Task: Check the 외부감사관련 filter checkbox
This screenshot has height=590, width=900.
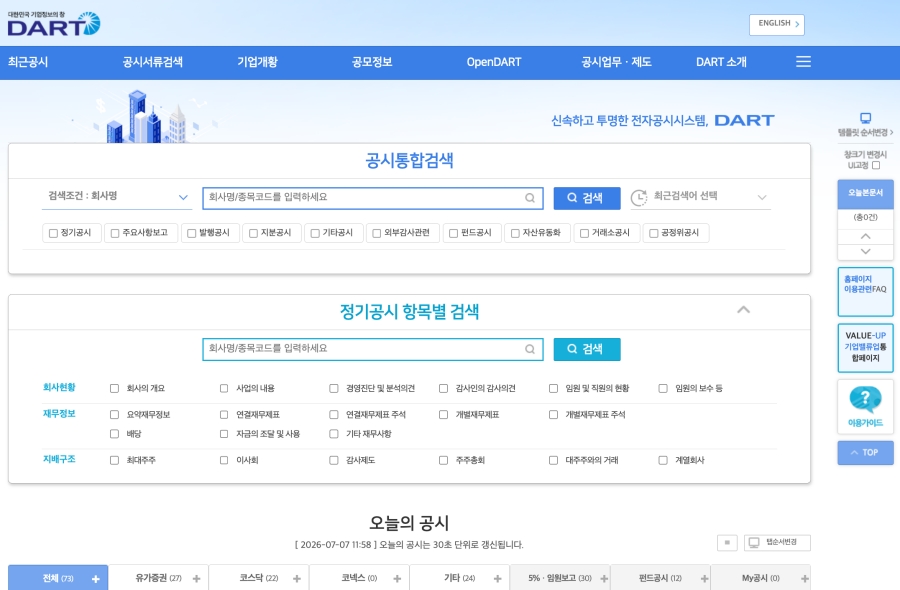Action: click(x=377, y=233)
